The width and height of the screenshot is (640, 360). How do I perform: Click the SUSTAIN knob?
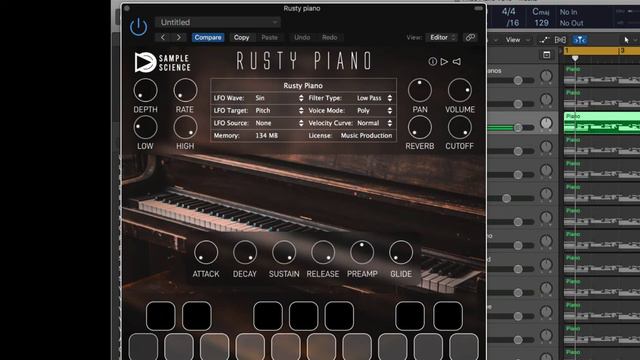coord(284,252)
